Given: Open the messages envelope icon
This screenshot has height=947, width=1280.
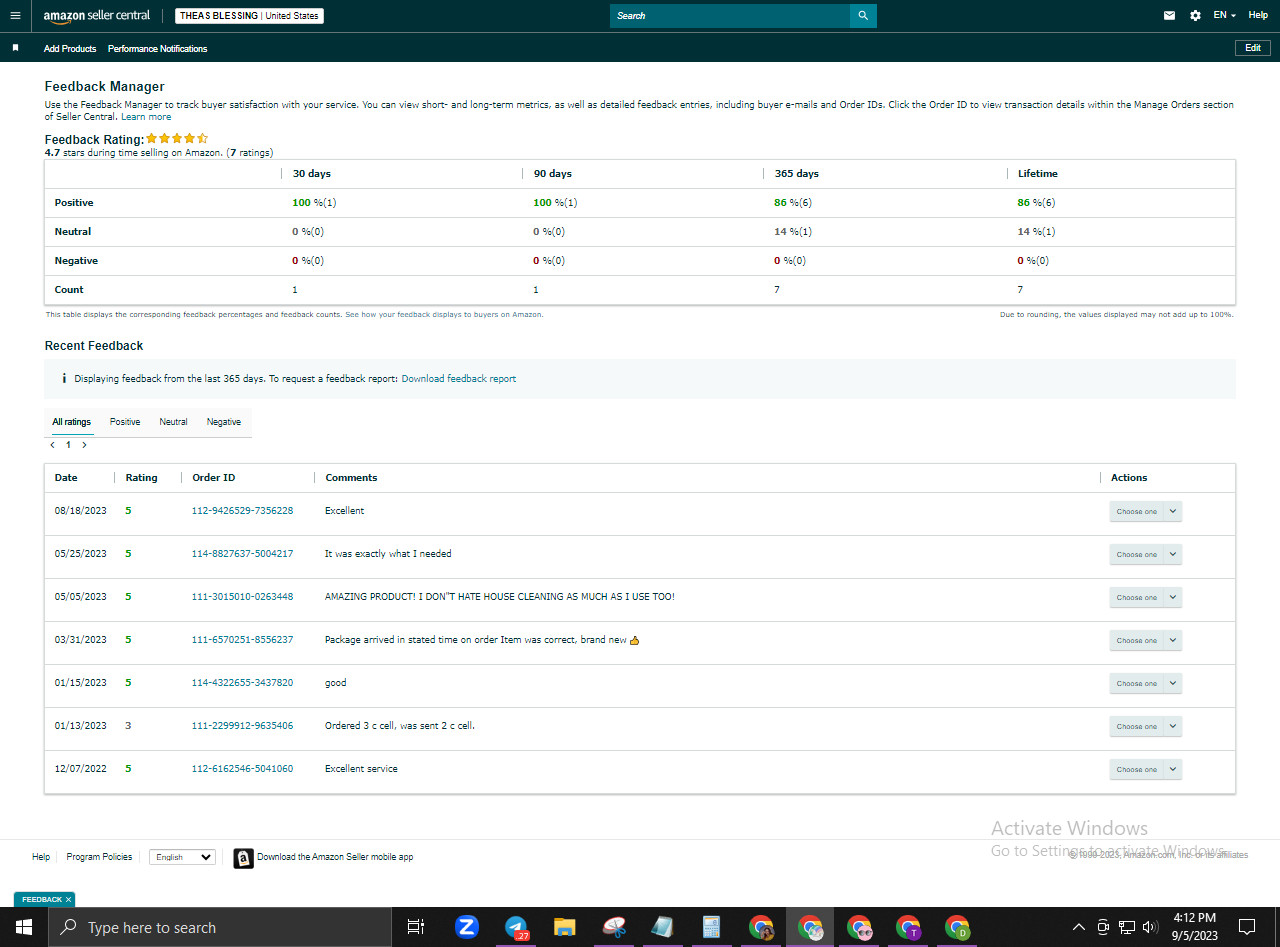Looking at the screenshot, I should 1169,16.
